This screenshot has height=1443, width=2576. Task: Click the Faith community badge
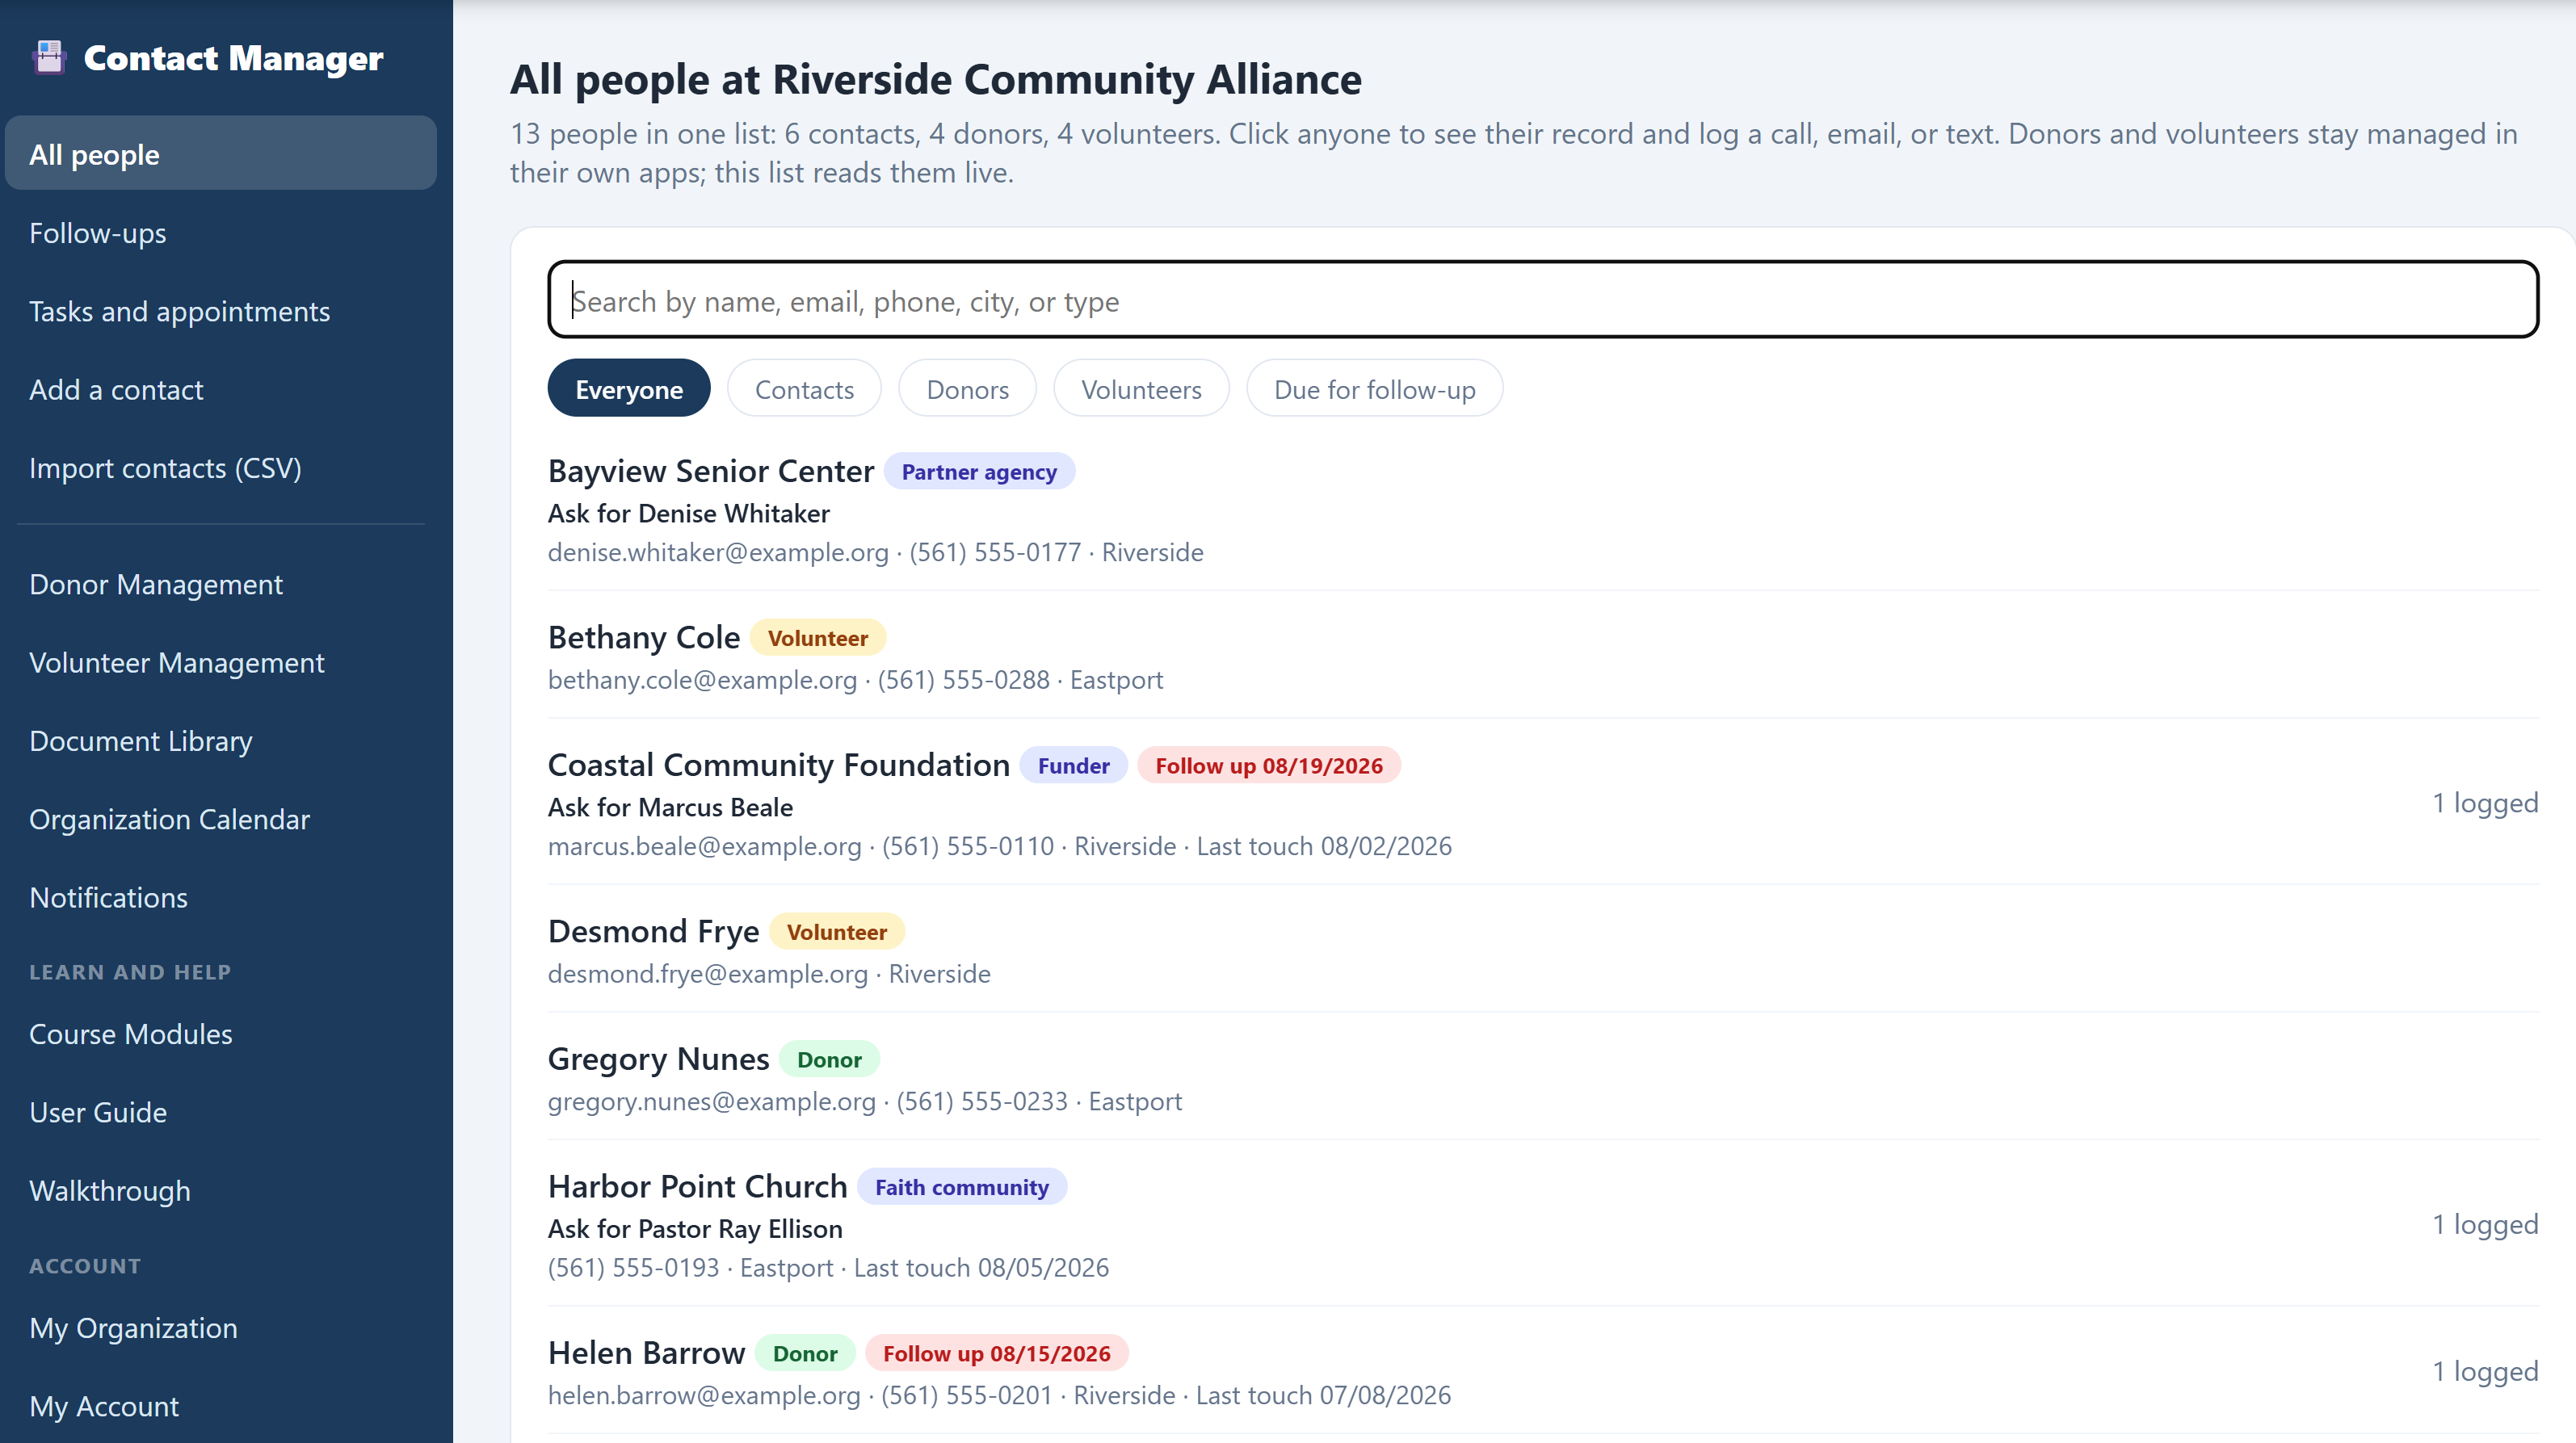962,1187
